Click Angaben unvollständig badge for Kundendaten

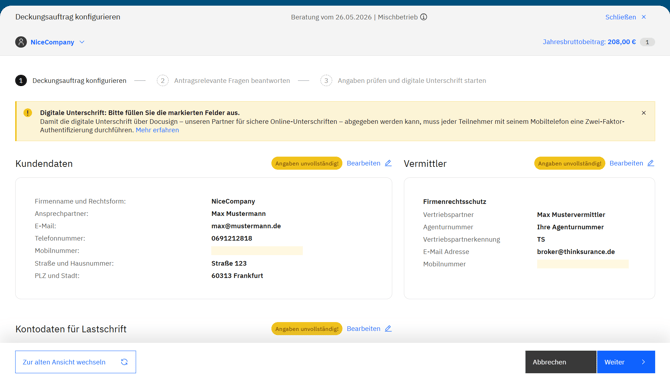click(x=307, y=163)
